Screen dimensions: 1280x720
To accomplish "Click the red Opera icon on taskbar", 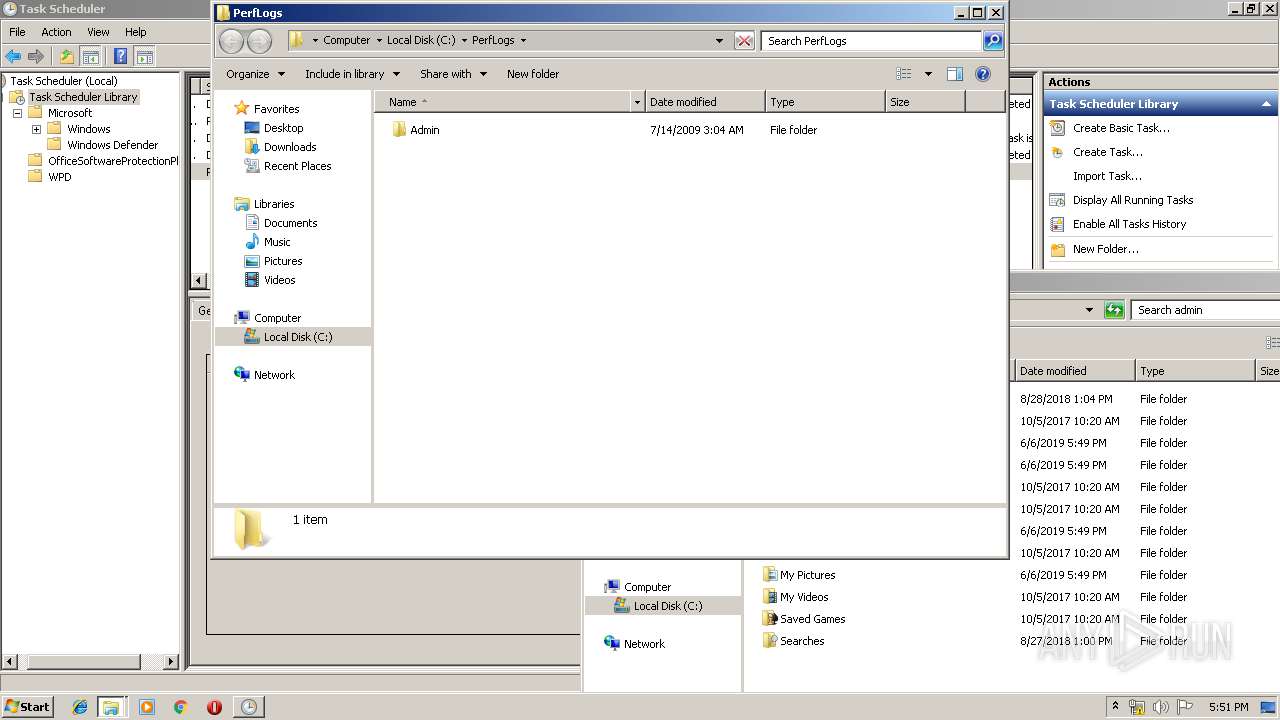I will point(214,707).
